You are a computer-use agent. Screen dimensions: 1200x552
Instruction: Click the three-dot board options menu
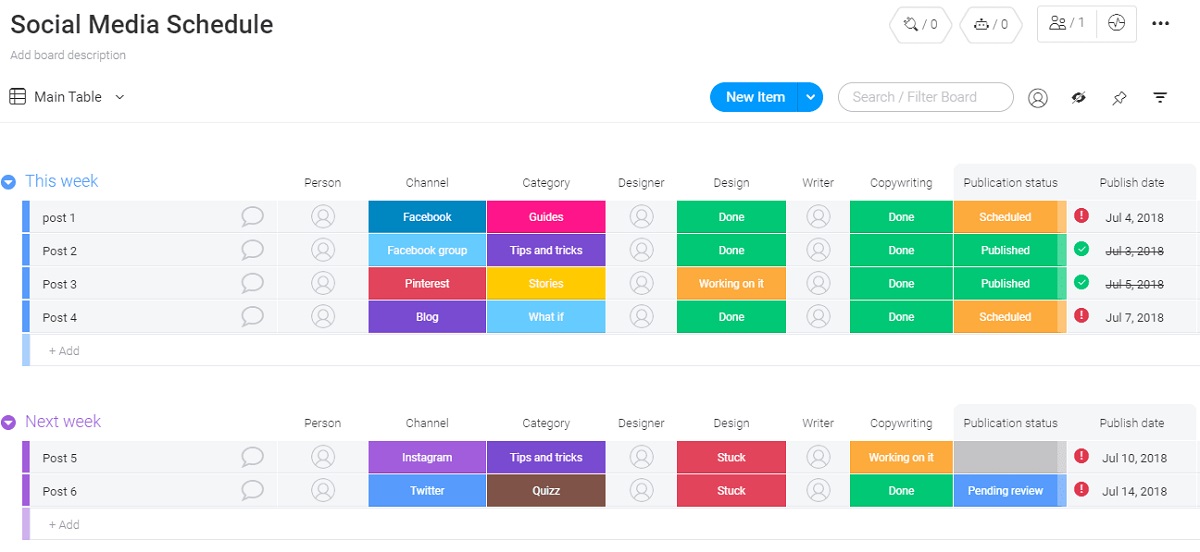pyautogui.click(x=1160, y=24)
